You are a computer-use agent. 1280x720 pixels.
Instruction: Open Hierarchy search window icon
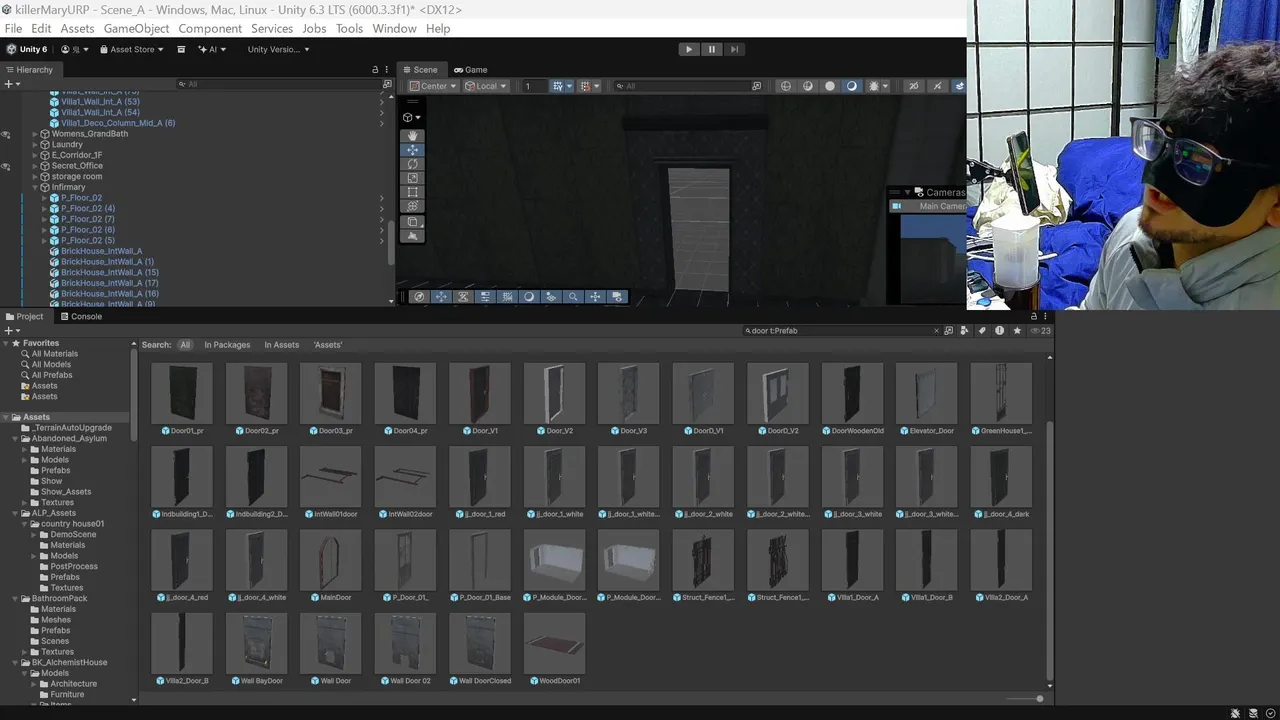pyautogui.click(x=386, y=85)
